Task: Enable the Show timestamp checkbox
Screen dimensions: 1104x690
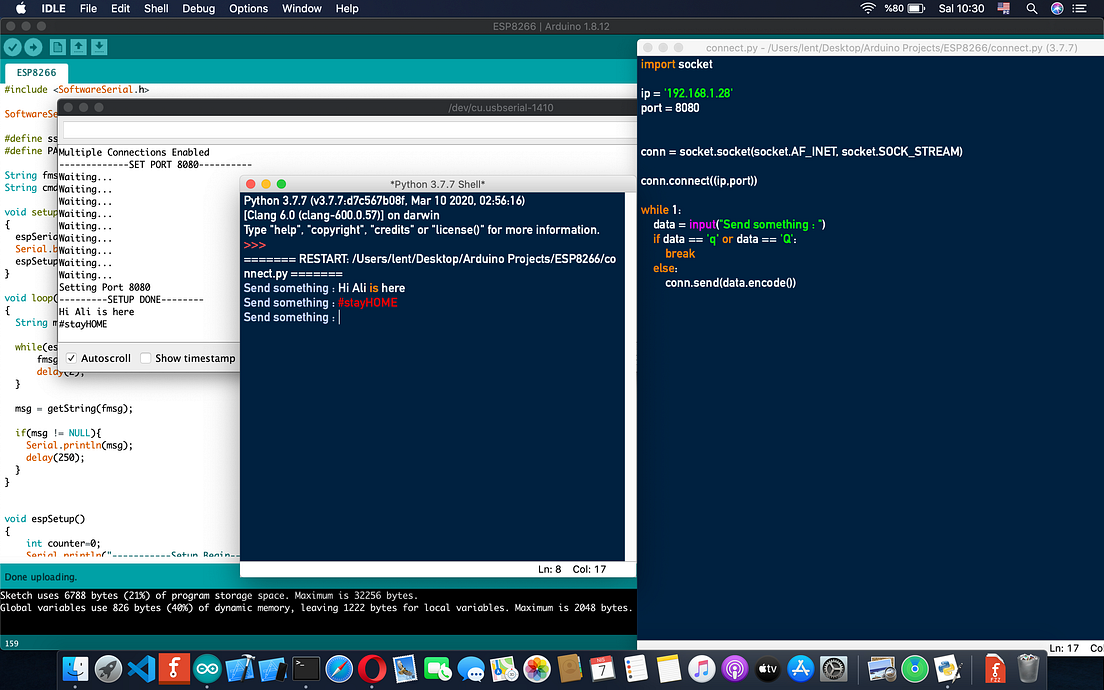Action: tap(146, 358)
